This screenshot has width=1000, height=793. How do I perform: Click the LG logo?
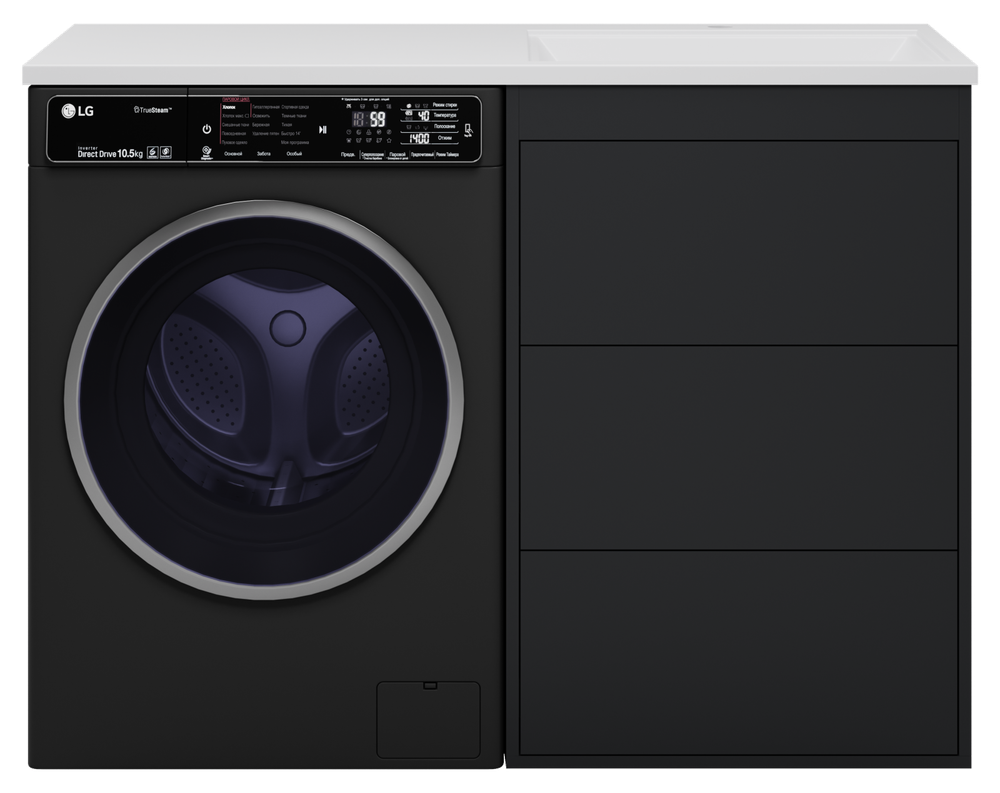click(x=78, y=111)
